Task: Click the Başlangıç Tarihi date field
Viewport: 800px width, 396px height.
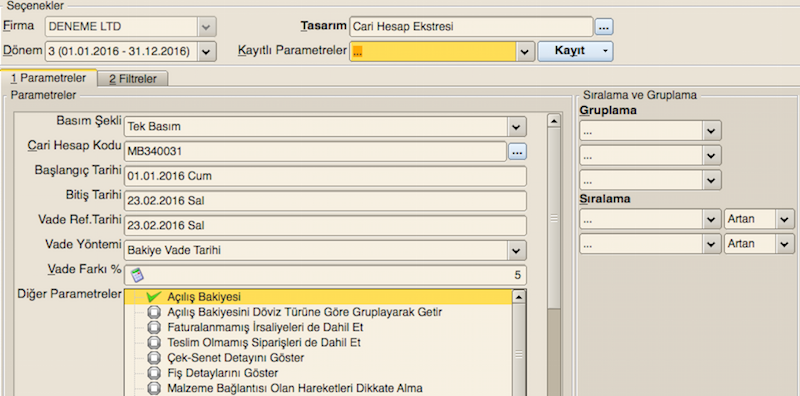Action: pos(325,176)
